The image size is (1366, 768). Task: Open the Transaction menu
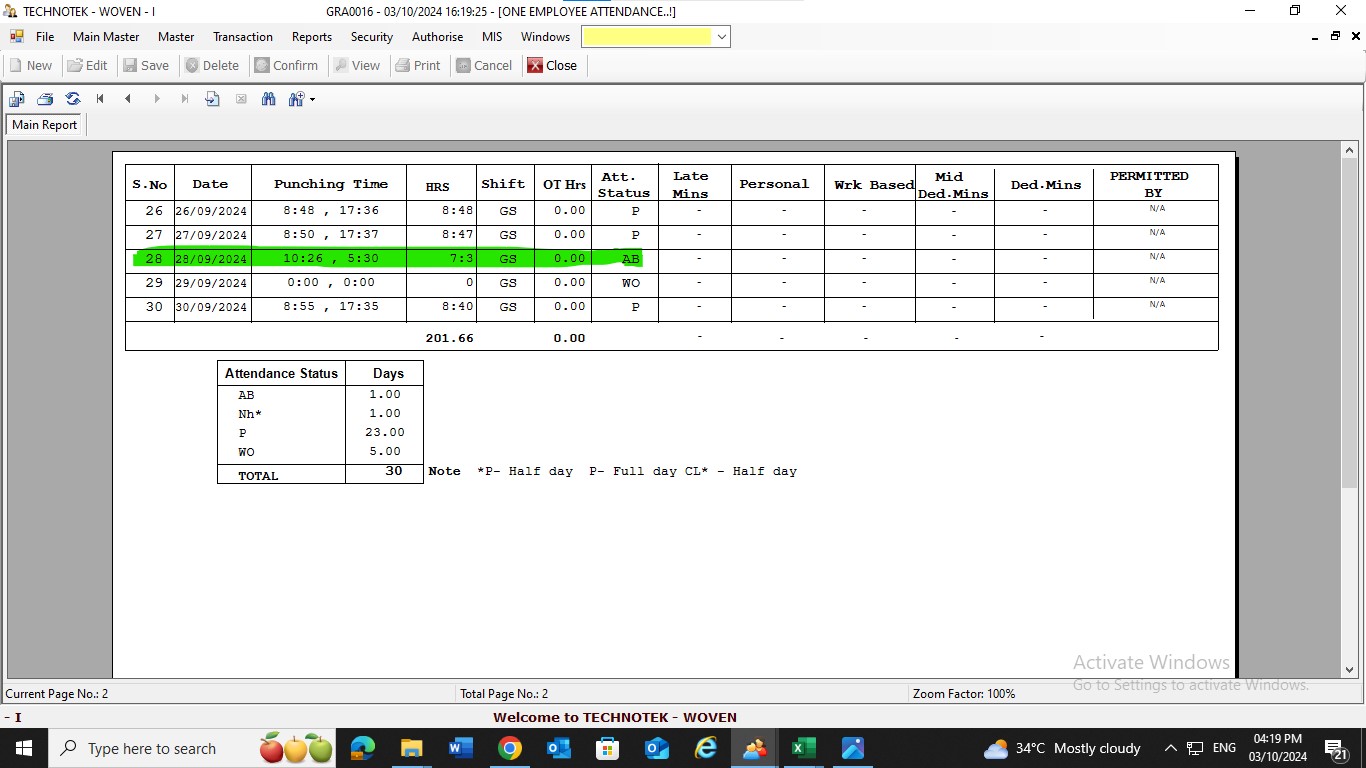coord(242,37)
